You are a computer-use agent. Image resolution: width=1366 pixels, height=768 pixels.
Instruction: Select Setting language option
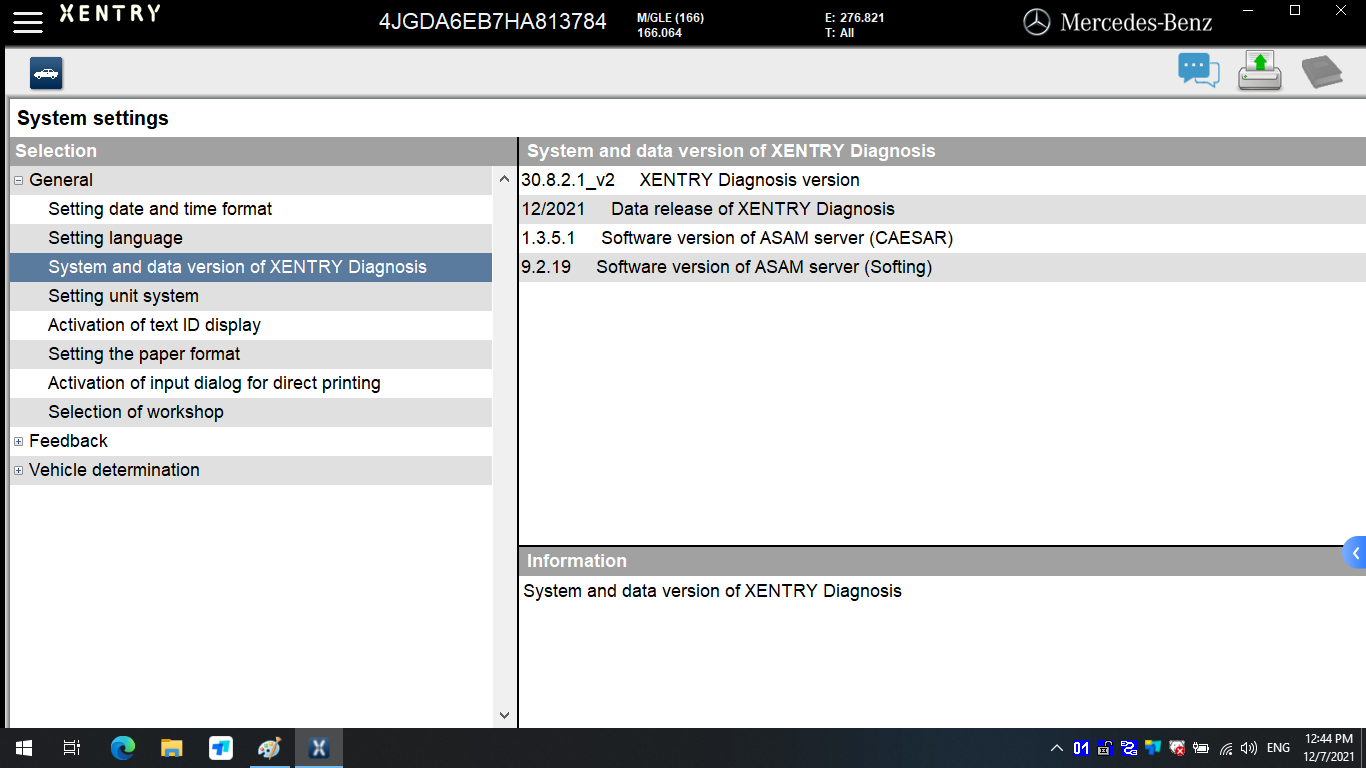251,238
